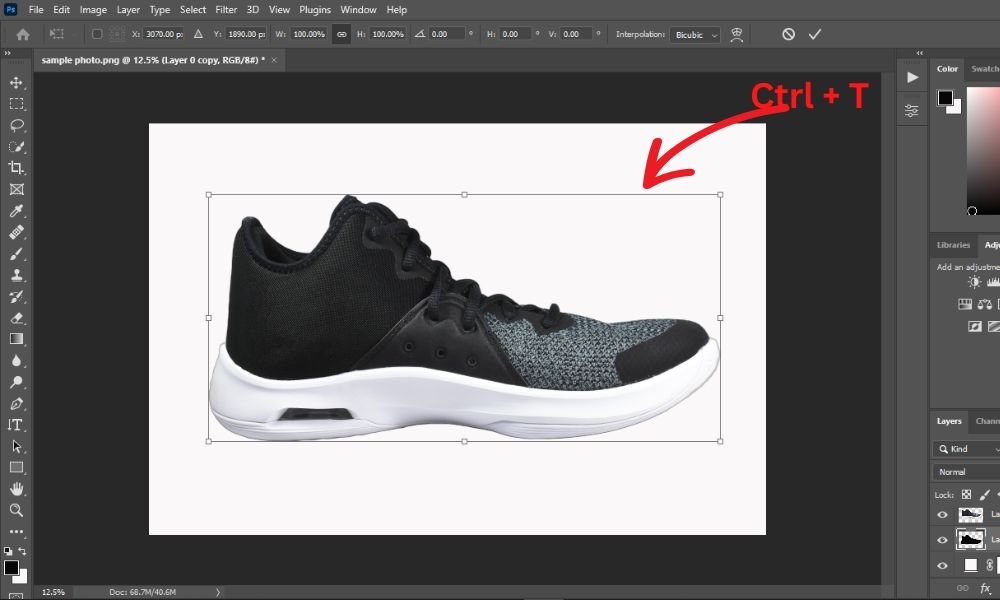Screen dimensions: 1000x600
Task: Select the Zoom tool
Action: click(16, 510)
